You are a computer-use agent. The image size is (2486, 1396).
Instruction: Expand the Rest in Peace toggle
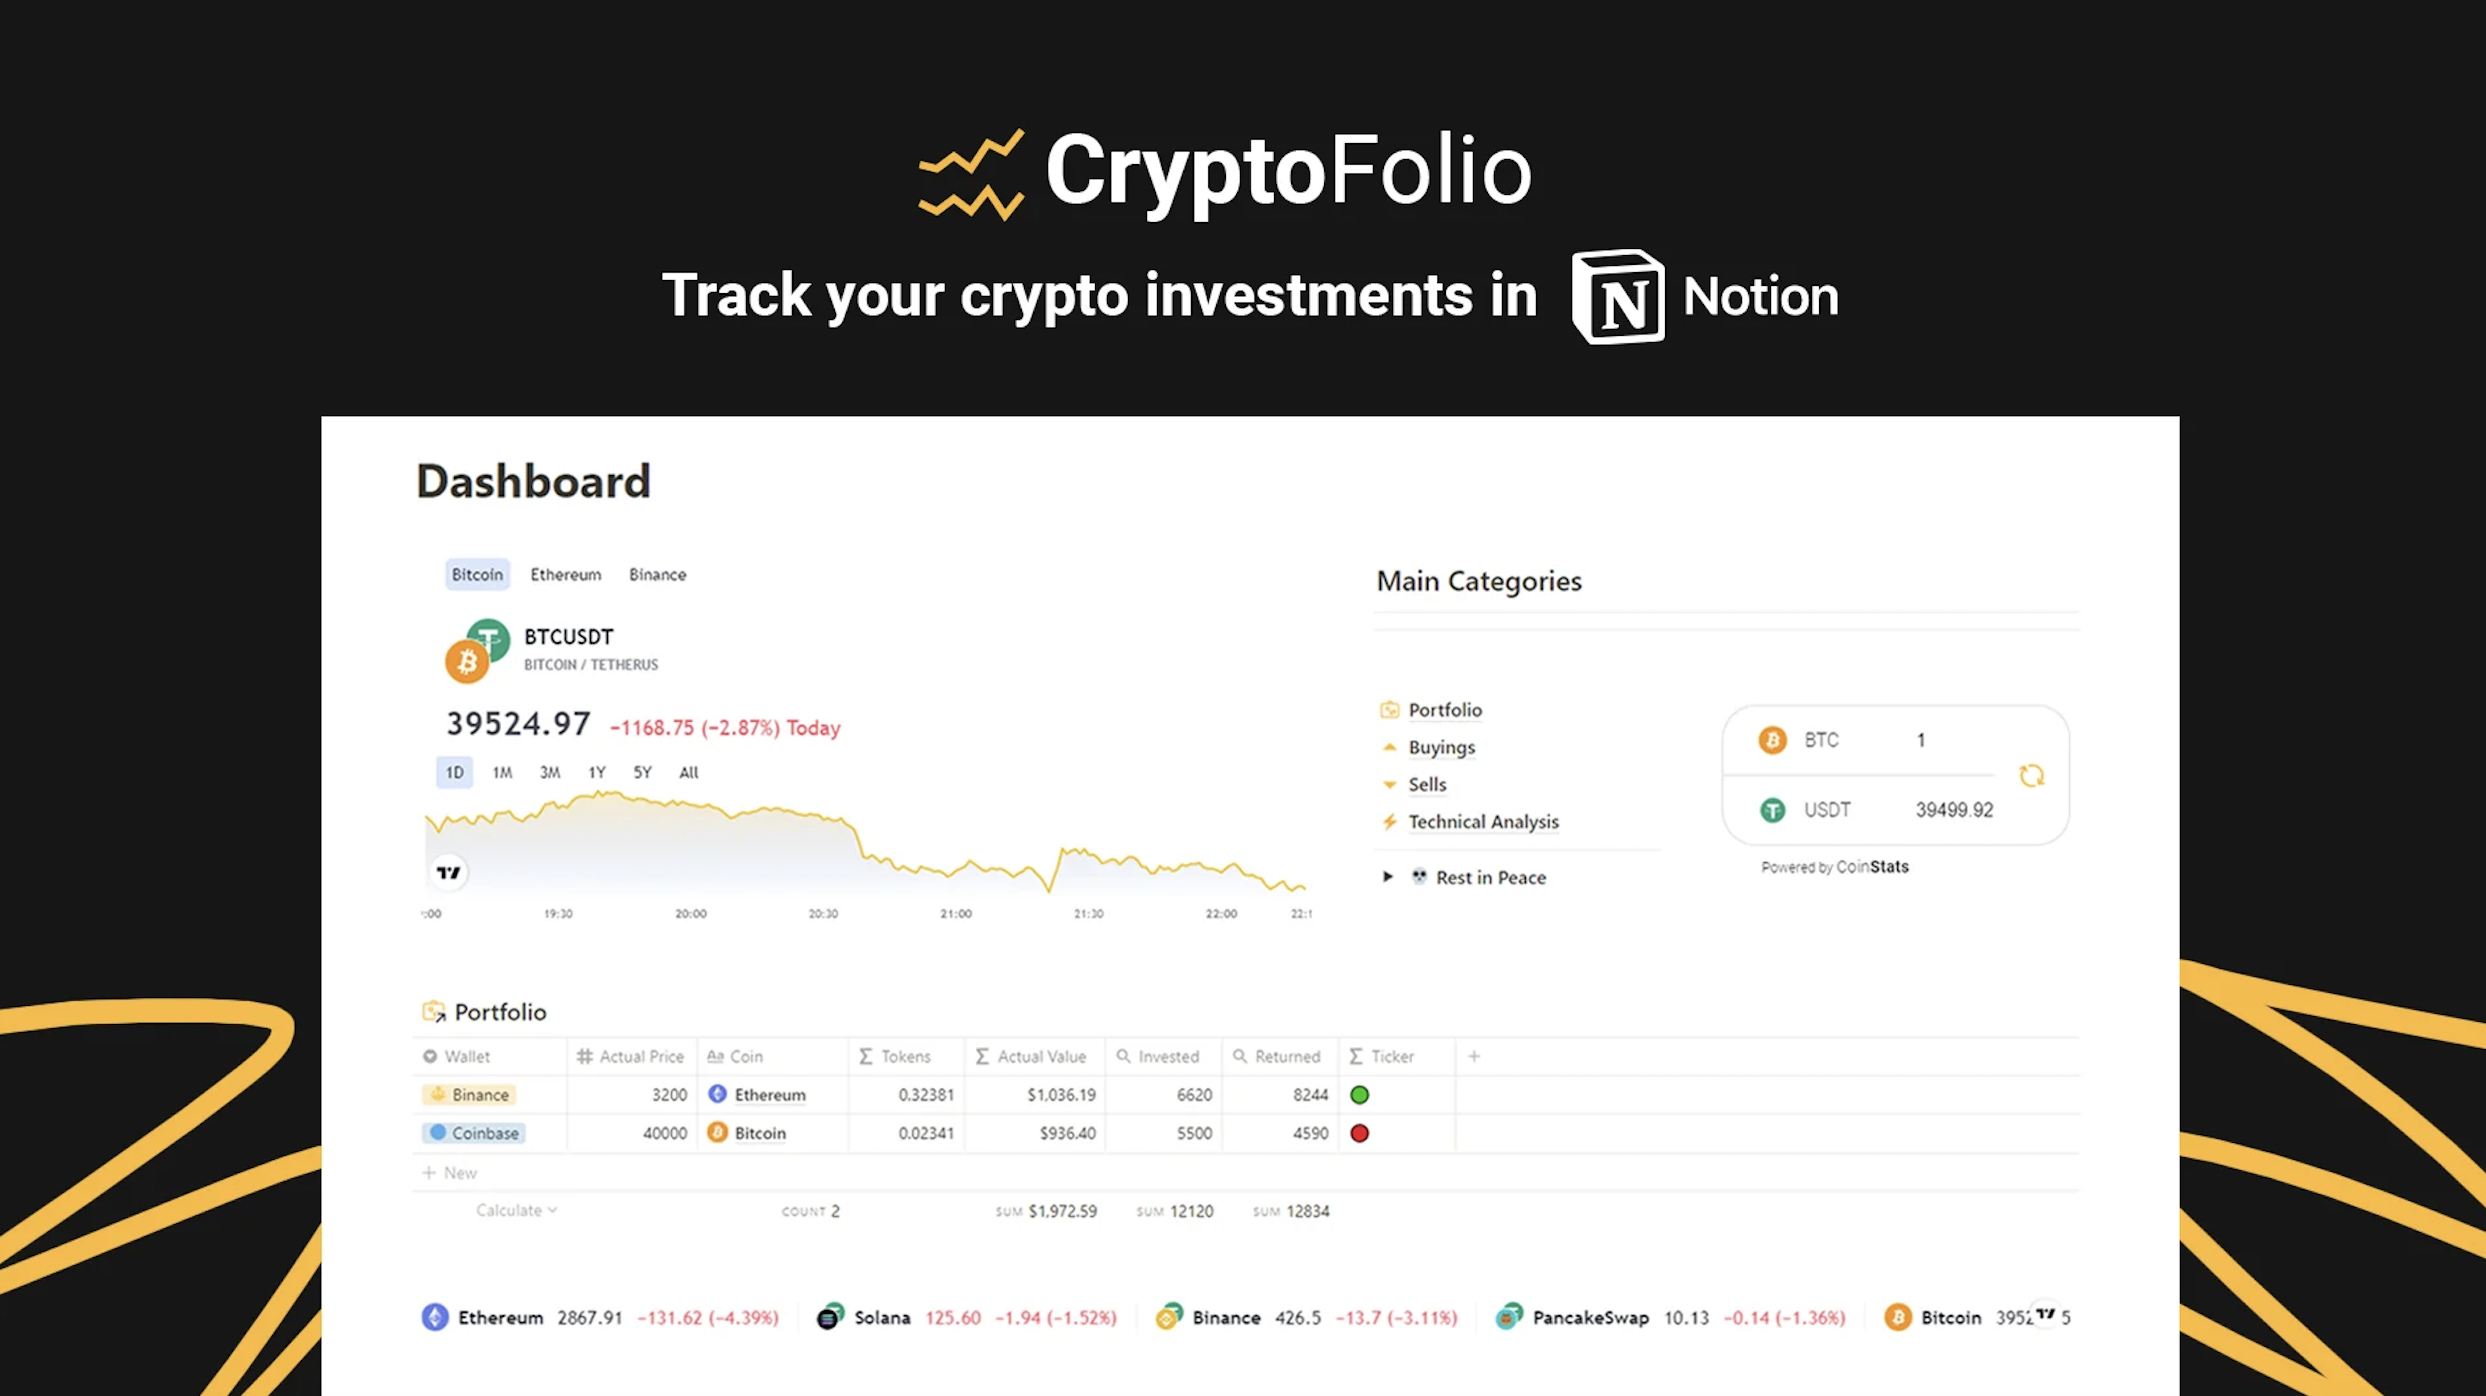(1388, 877)
